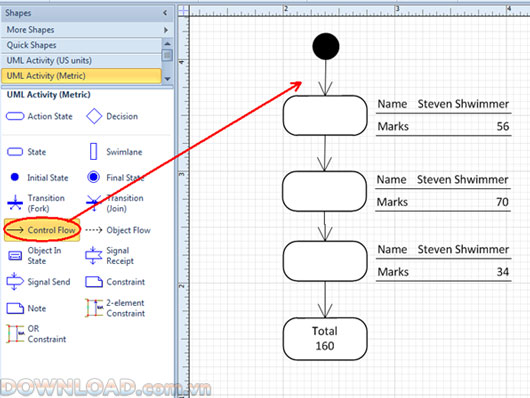Collapse the Shapes panel with its arrow

165,13
